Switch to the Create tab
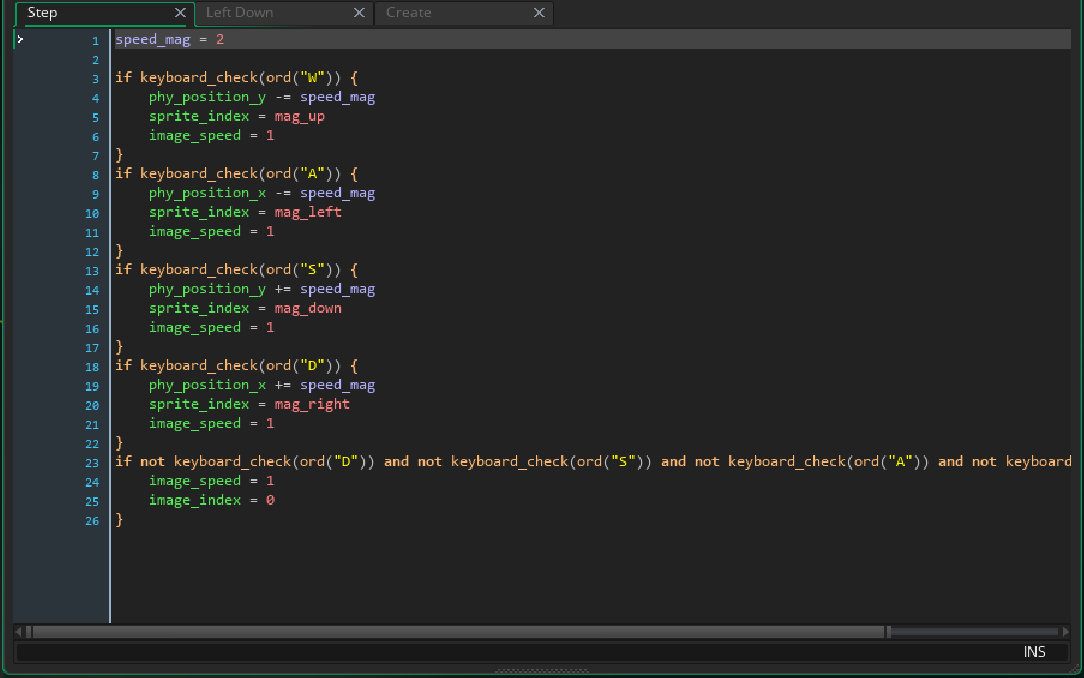 pyautogui.click(x=463, y=13)
